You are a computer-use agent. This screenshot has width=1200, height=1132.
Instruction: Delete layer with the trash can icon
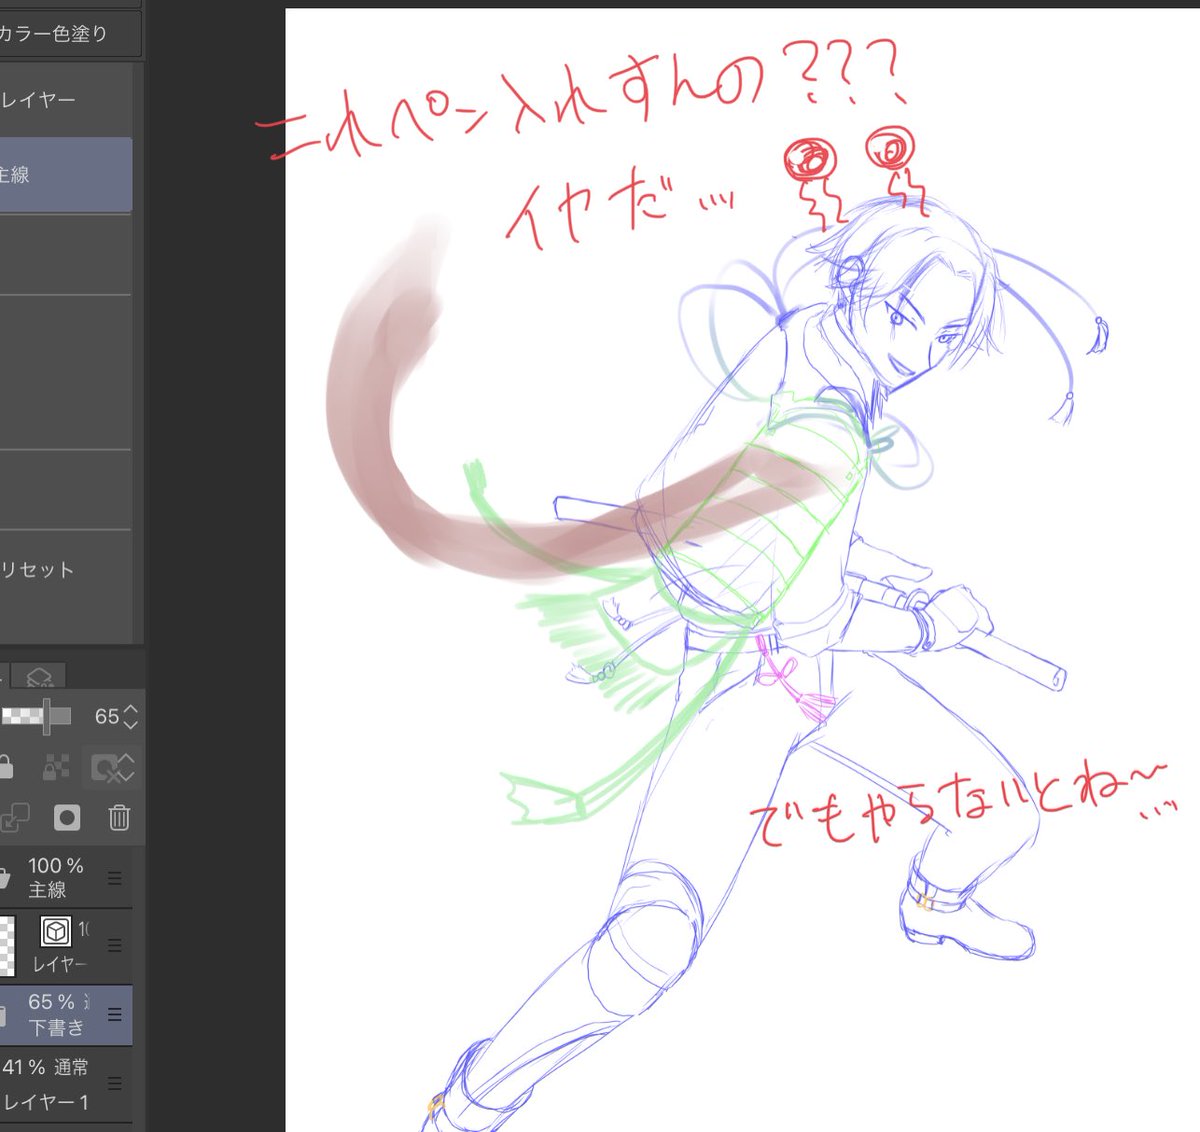(119, 818)
